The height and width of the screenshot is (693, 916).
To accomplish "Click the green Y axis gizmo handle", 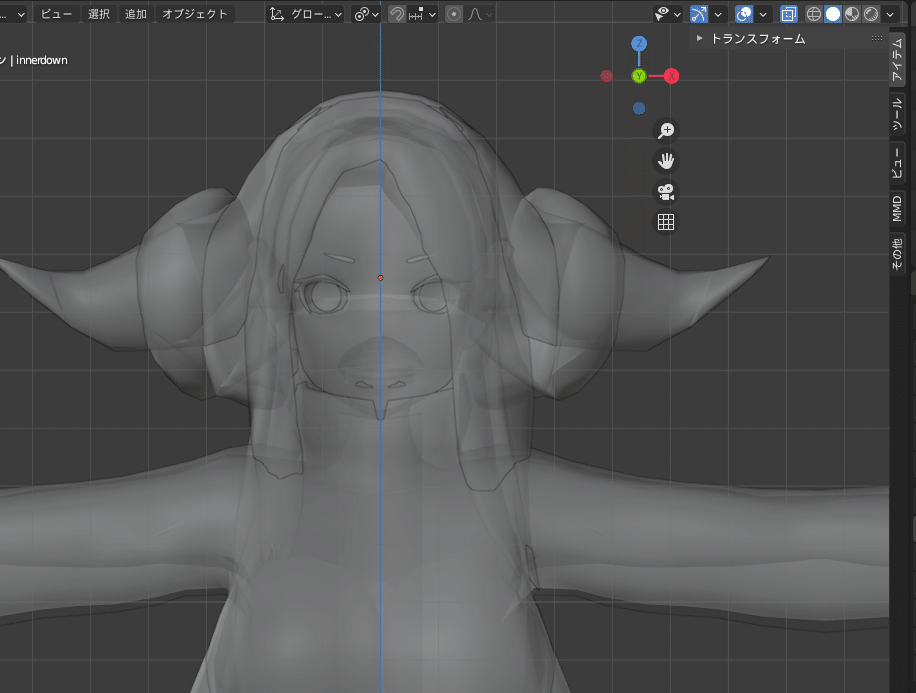I will [639, 76].
